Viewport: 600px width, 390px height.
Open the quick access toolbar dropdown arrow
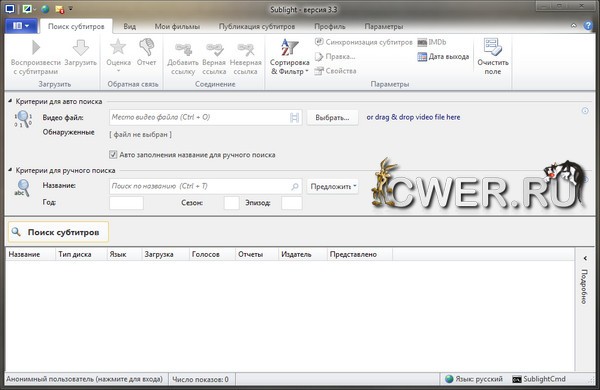[71, 8]
